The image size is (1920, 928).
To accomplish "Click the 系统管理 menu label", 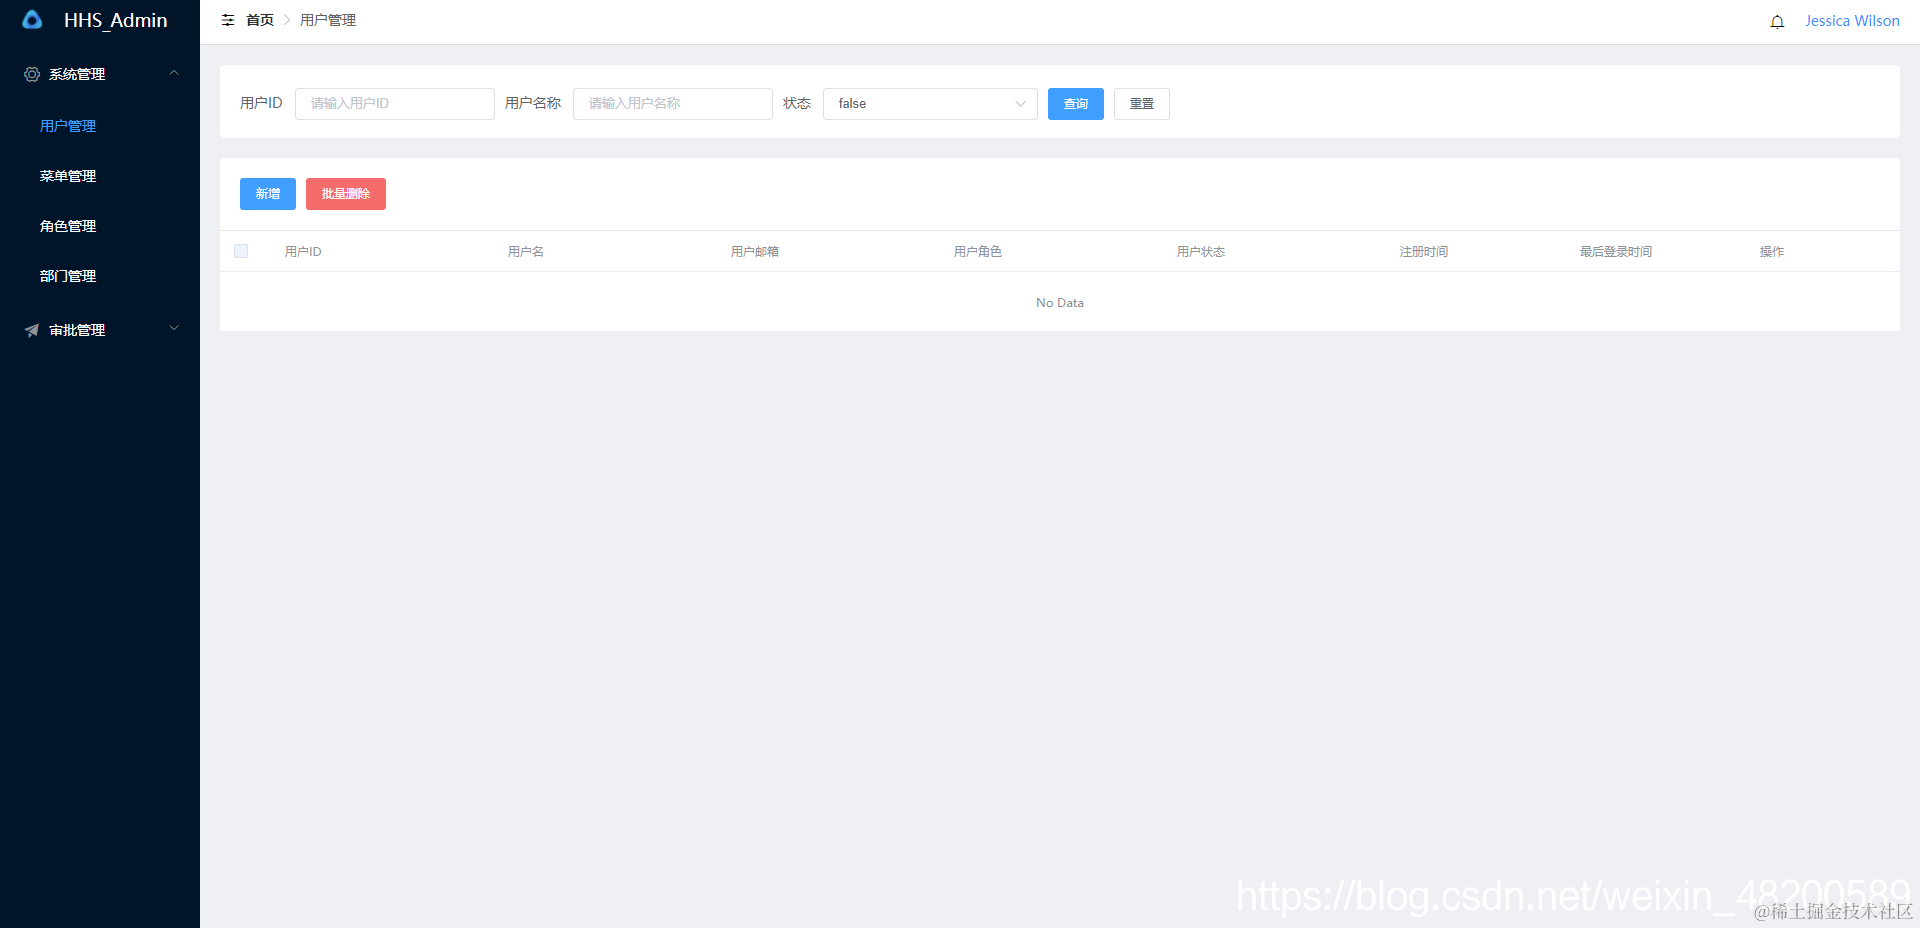I will (x=77, y=74).
